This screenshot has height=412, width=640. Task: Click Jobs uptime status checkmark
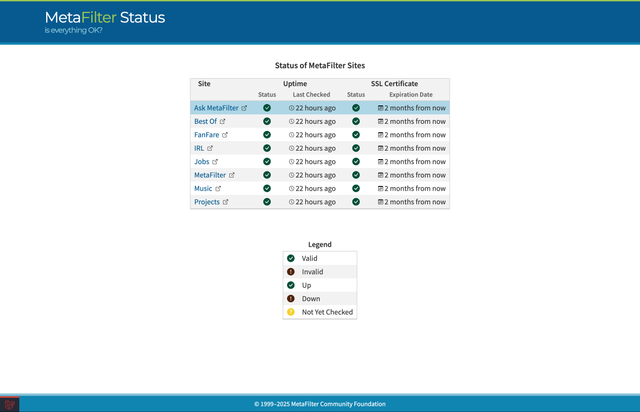(x=267, y=162)
